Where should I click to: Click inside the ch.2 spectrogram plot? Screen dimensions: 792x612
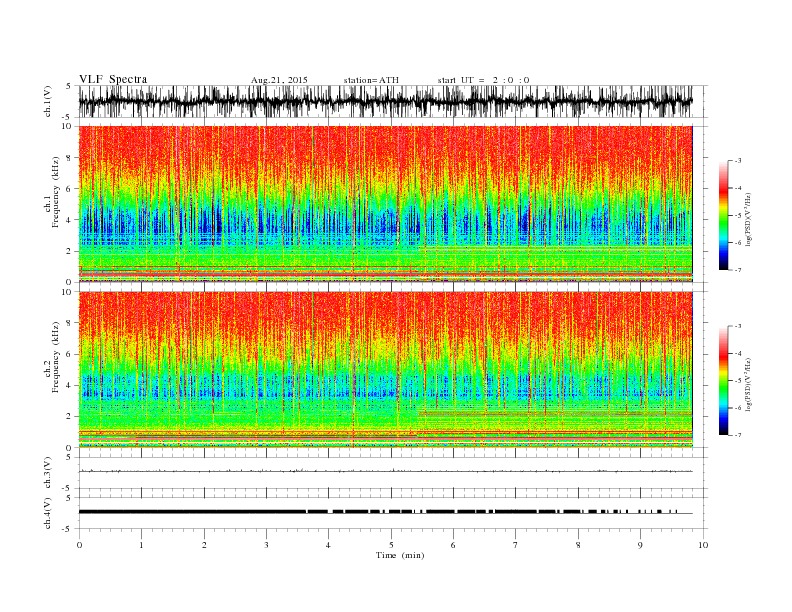coord(385,369)
